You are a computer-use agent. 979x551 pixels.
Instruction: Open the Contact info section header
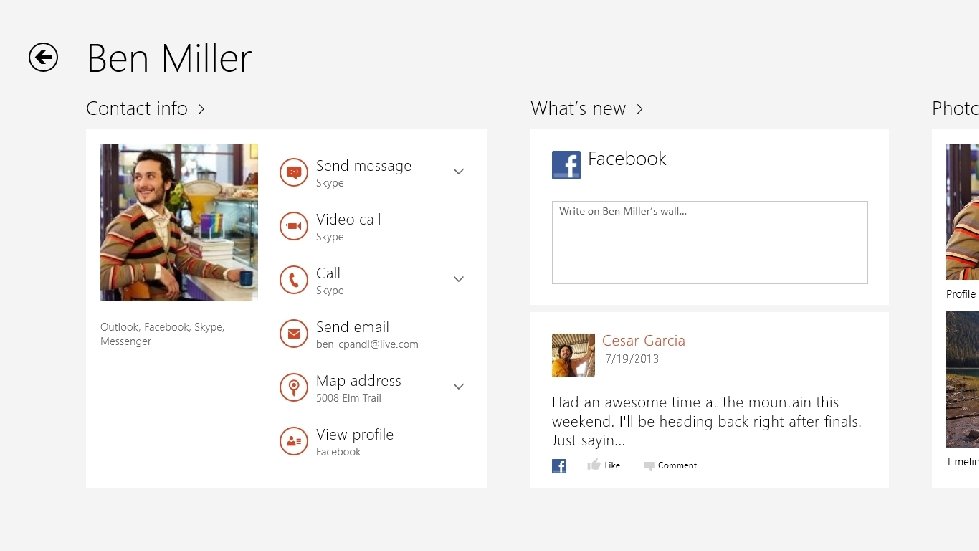point(145,109)
